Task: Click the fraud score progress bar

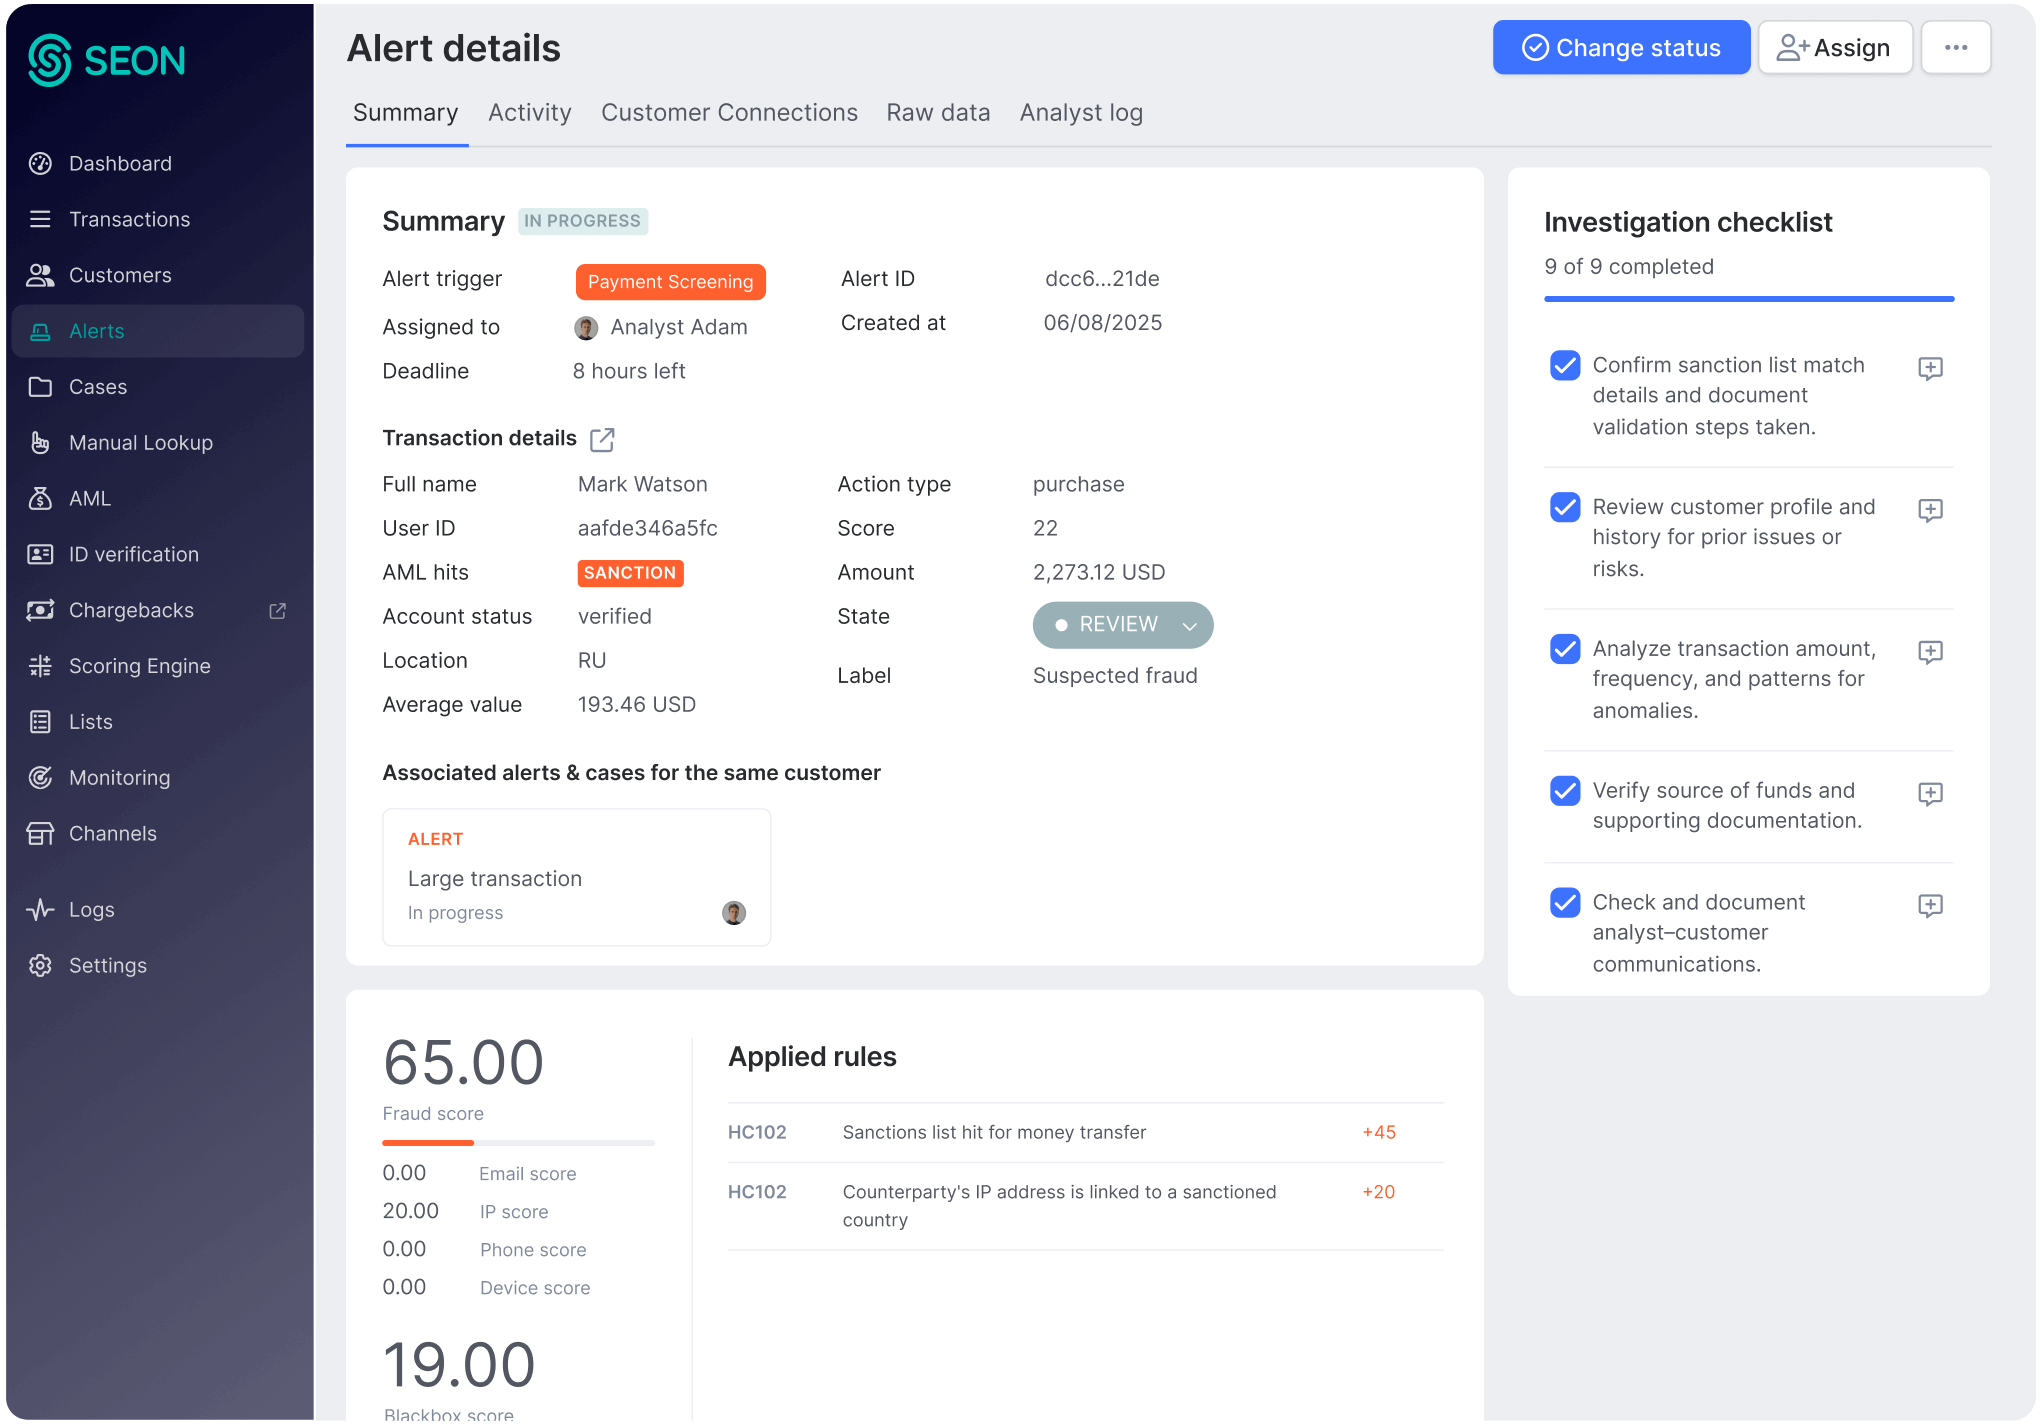Action: [x=518, y=1142]
